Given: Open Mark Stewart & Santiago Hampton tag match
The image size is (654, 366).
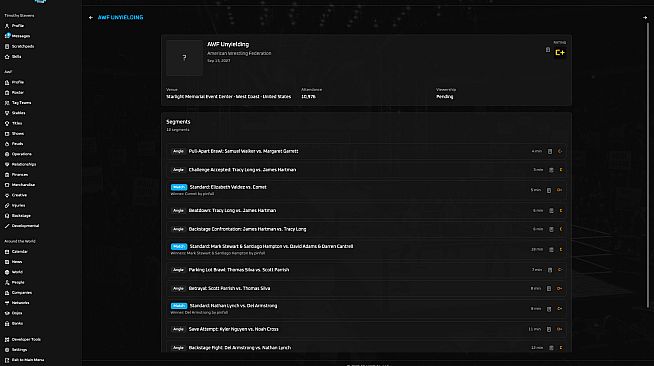Looking at the screenshot, I should point(366,249).
